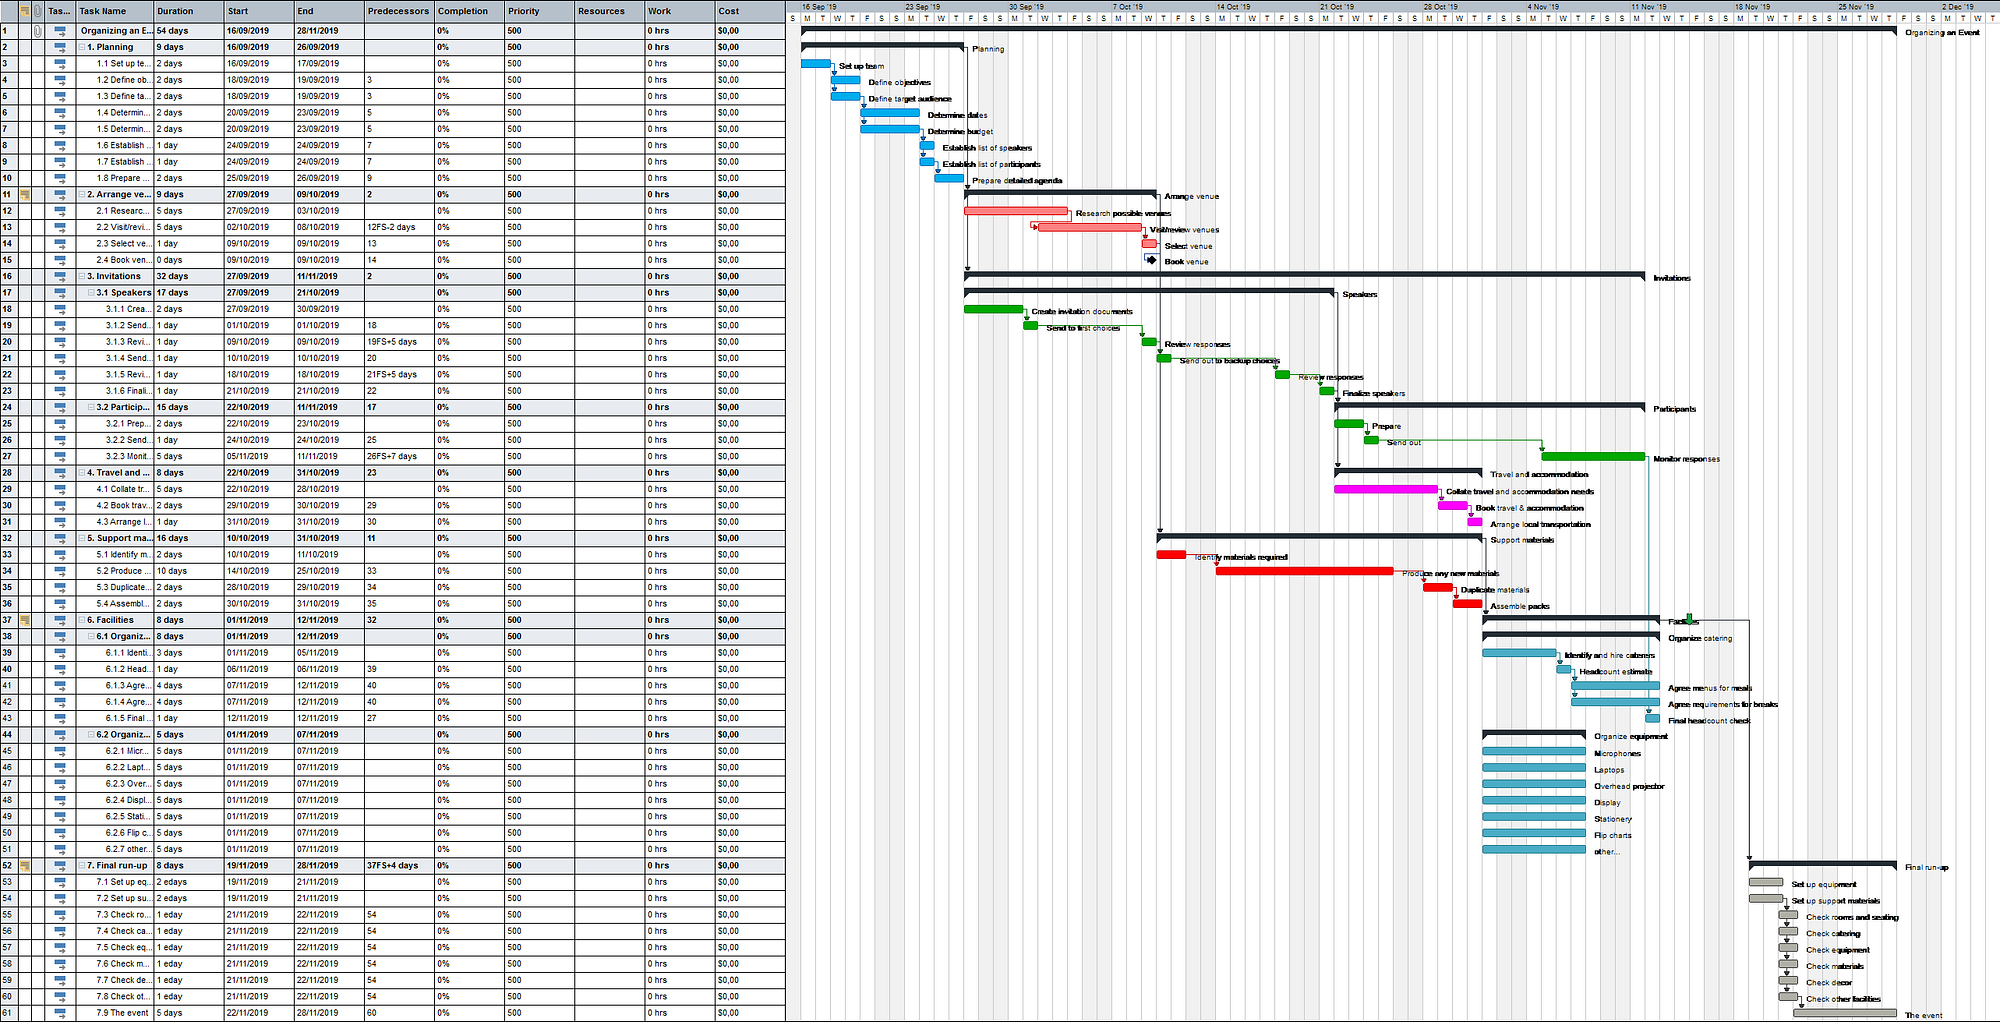Open the note icon on Facilities row 37
2000x1022 pixels.
24,620
